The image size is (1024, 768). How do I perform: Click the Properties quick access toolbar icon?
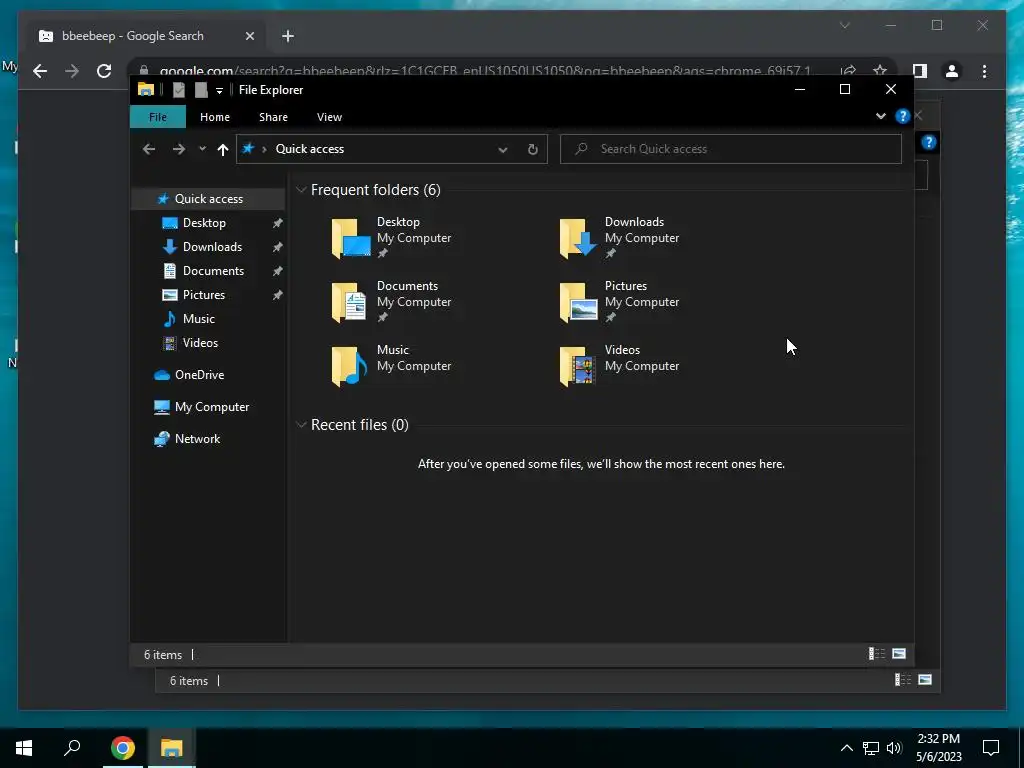point(178,90)
